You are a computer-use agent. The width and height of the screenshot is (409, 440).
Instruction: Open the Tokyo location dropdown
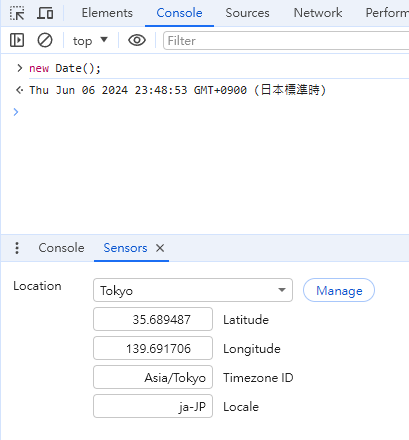(193, 290)
